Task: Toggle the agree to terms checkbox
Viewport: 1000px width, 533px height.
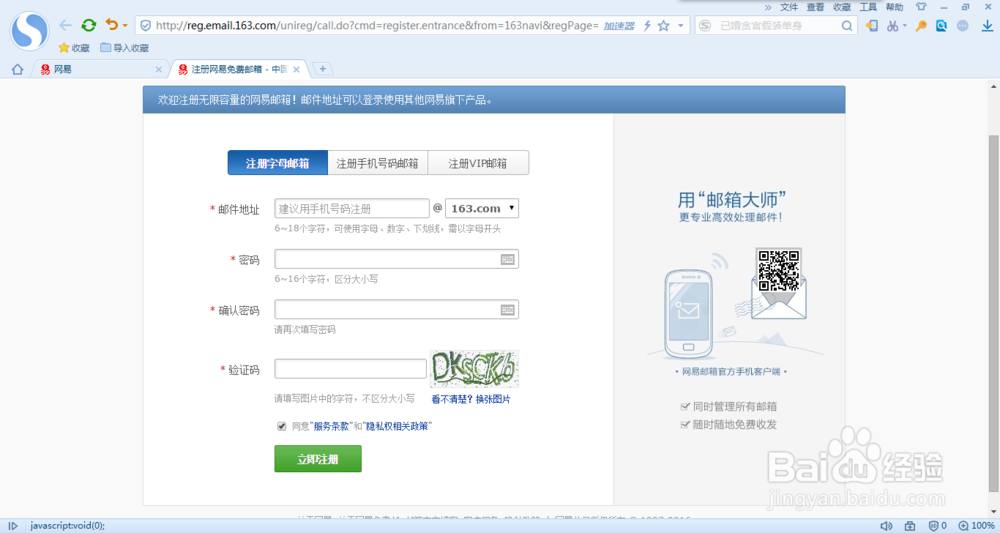Action: point(281,426)
